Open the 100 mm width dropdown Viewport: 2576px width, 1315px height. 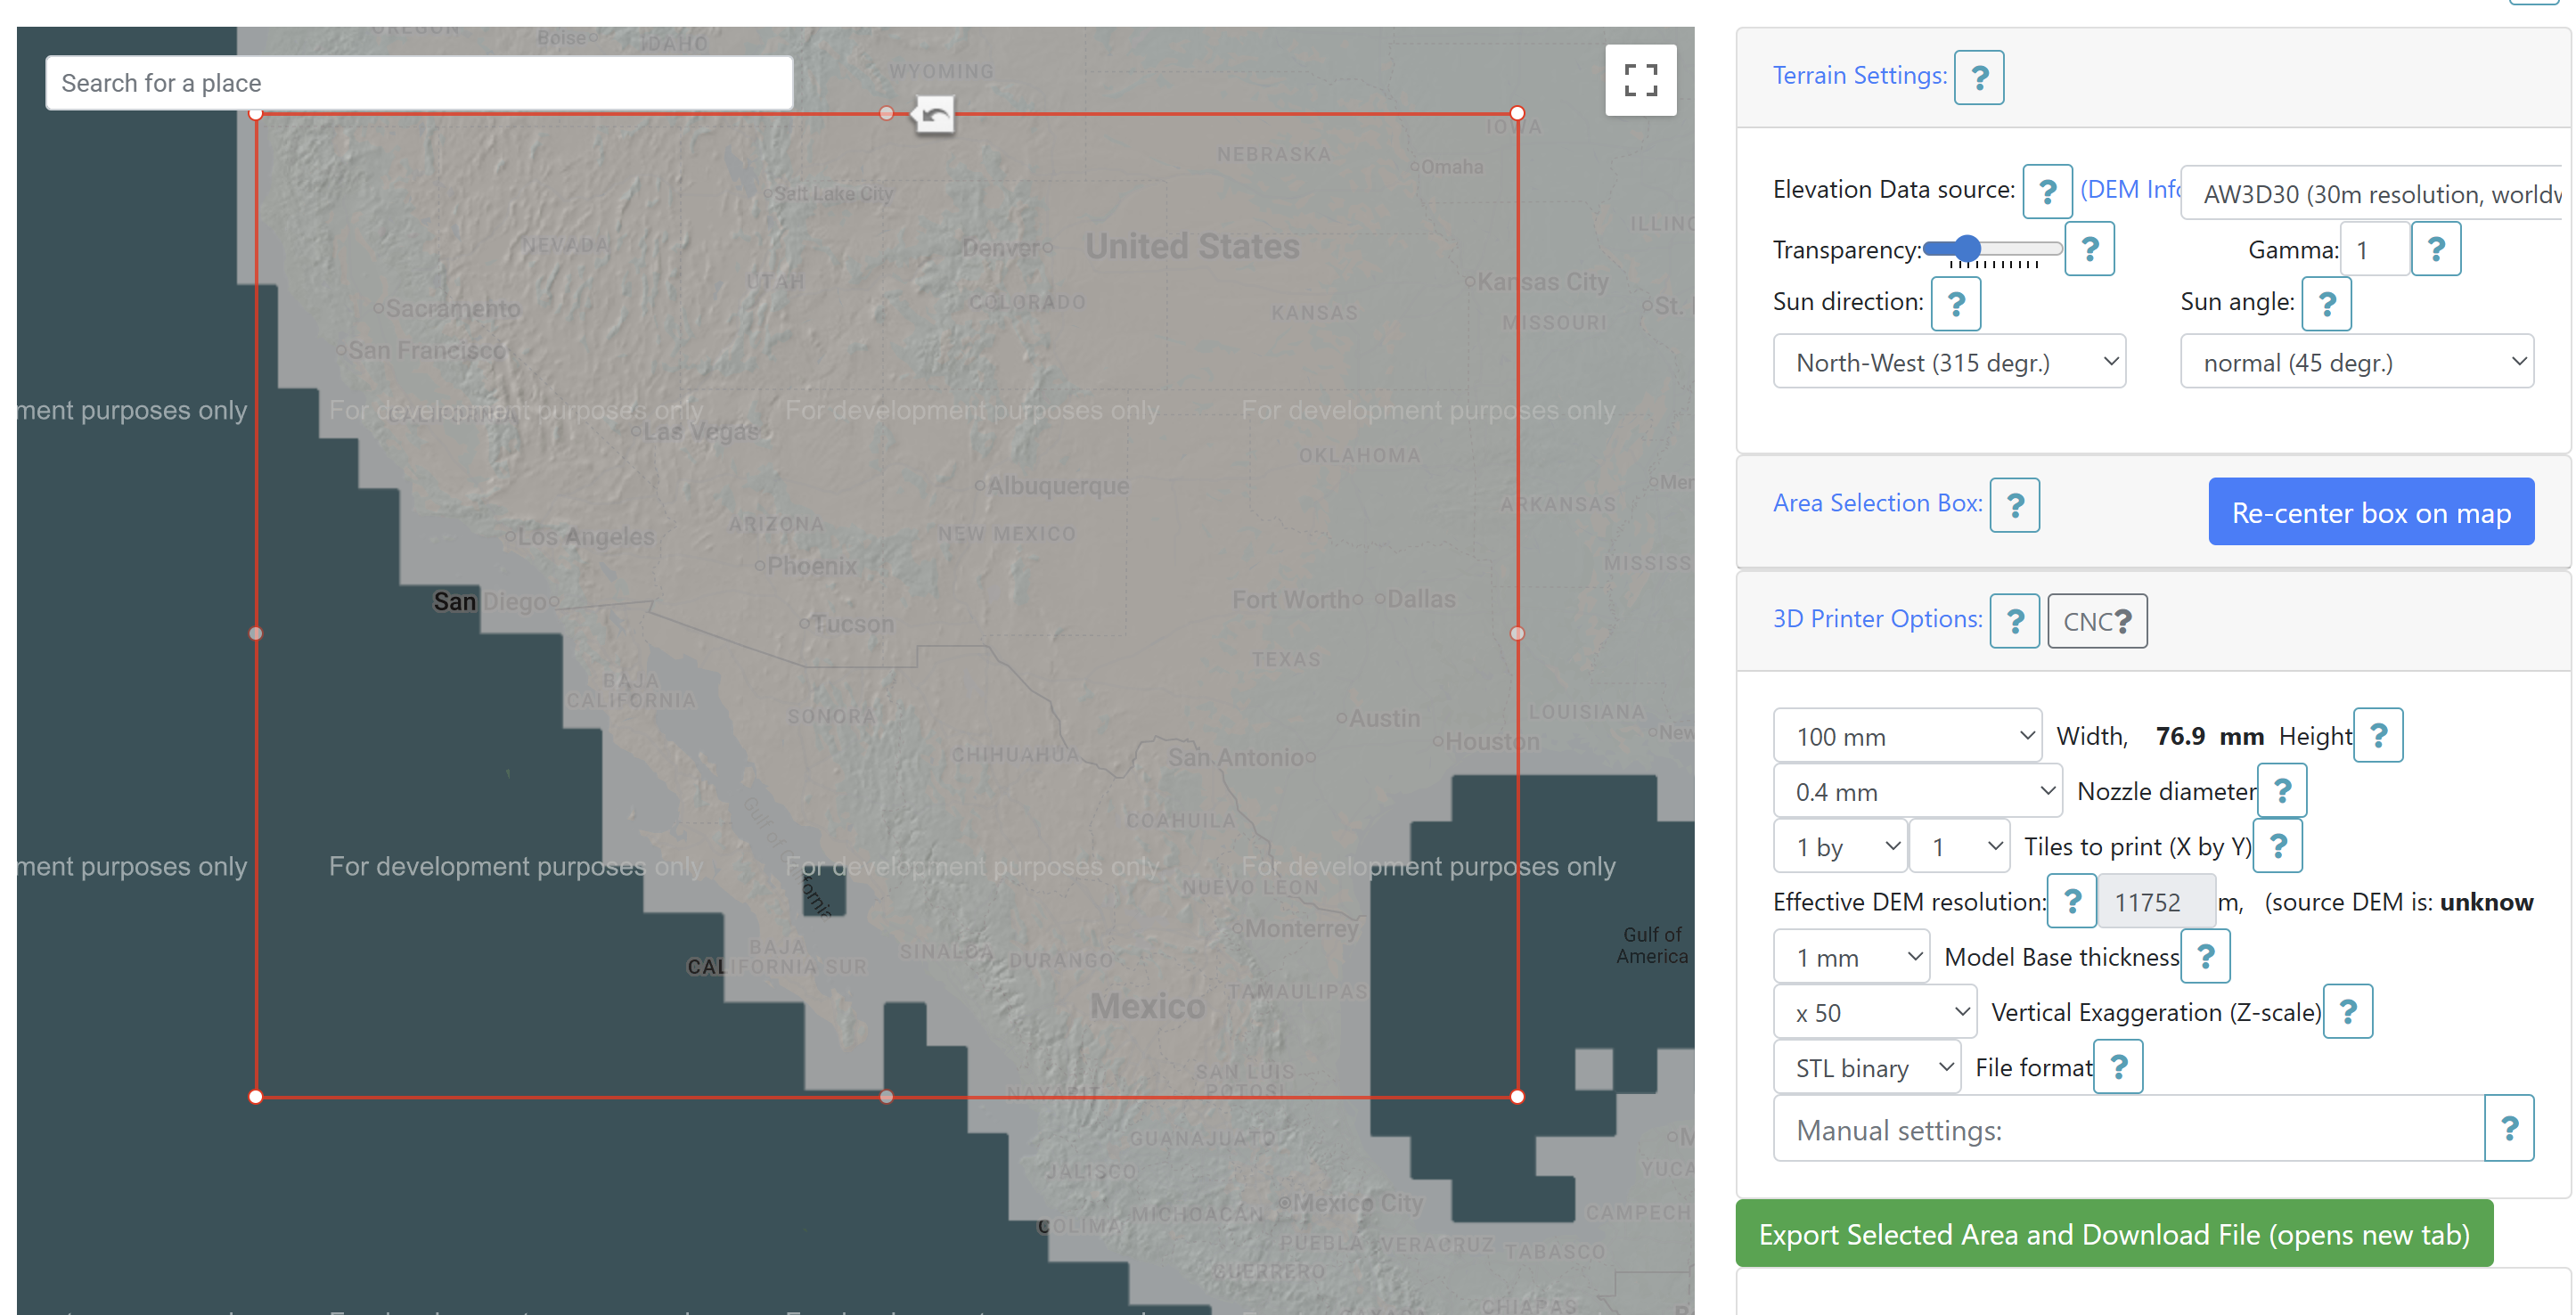coord(1906,736)
